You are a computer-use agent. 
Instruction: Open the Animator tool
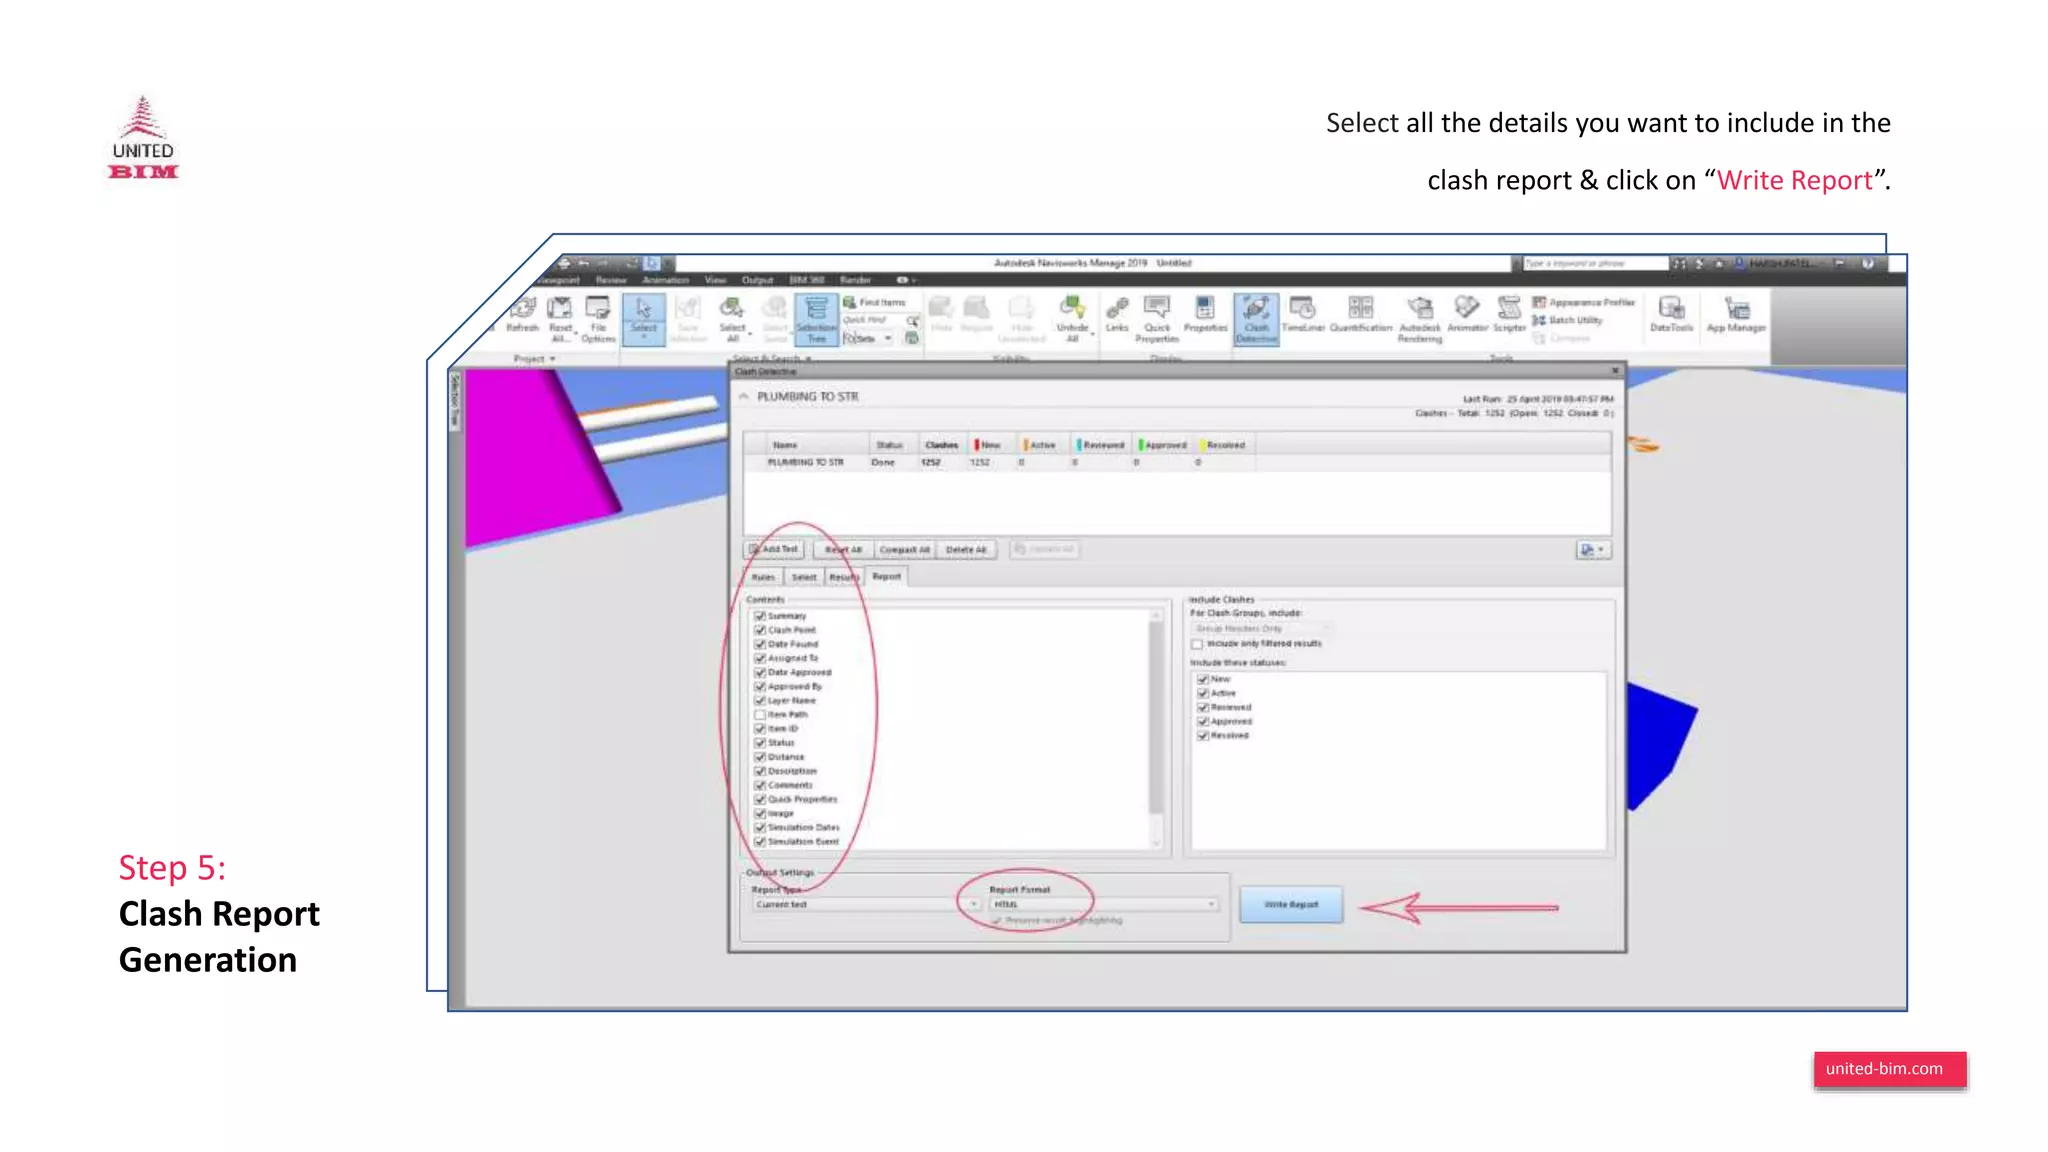(1467, 314)
